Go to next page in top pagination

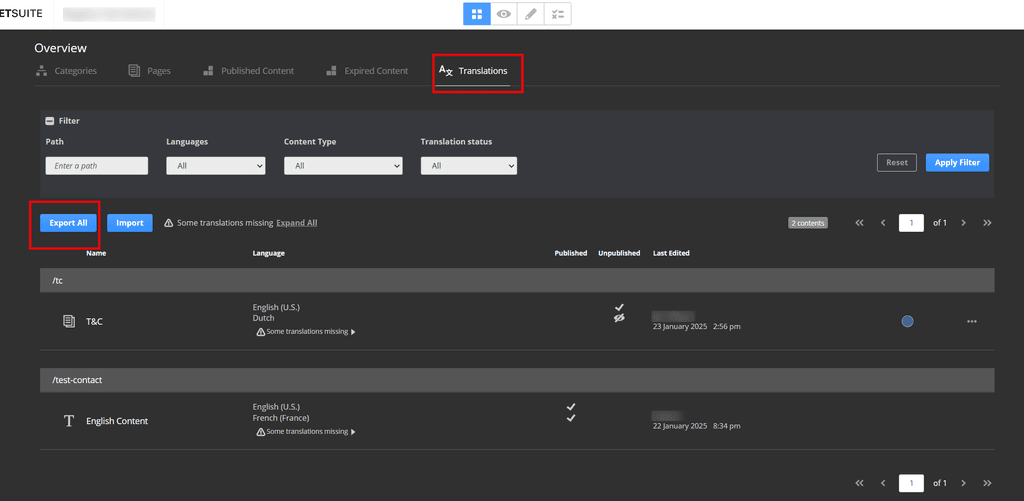[963, 223]
